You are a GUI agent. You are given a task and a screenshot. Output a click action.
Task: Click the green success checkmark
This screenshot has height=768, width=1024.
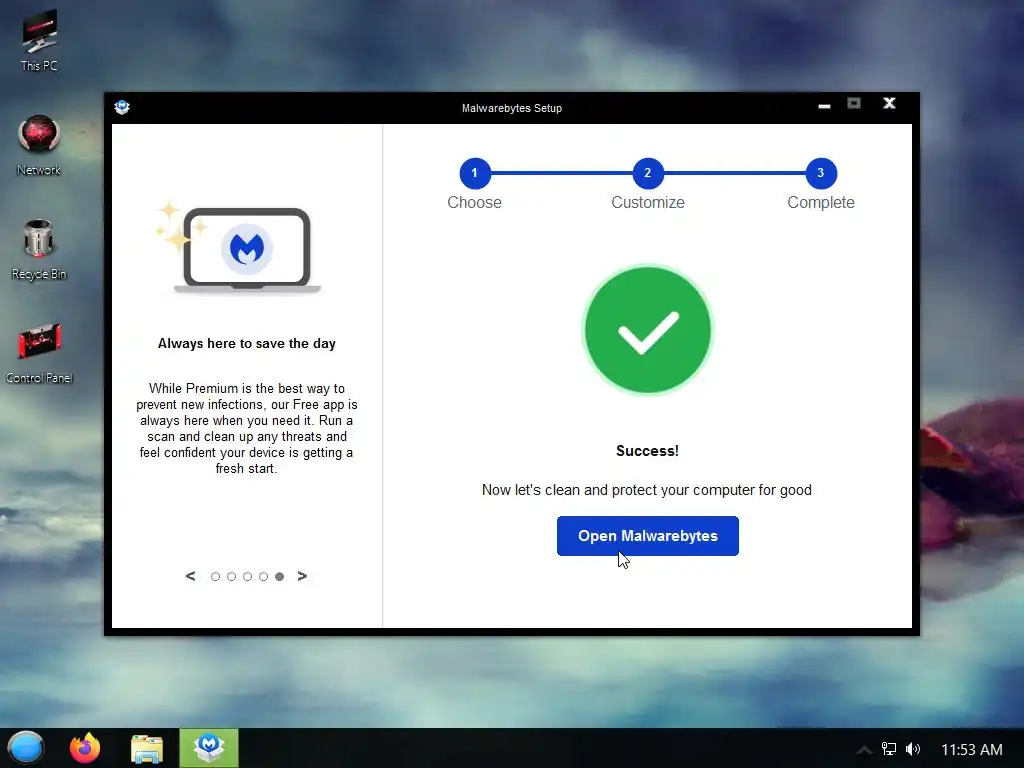pos(647,330)
